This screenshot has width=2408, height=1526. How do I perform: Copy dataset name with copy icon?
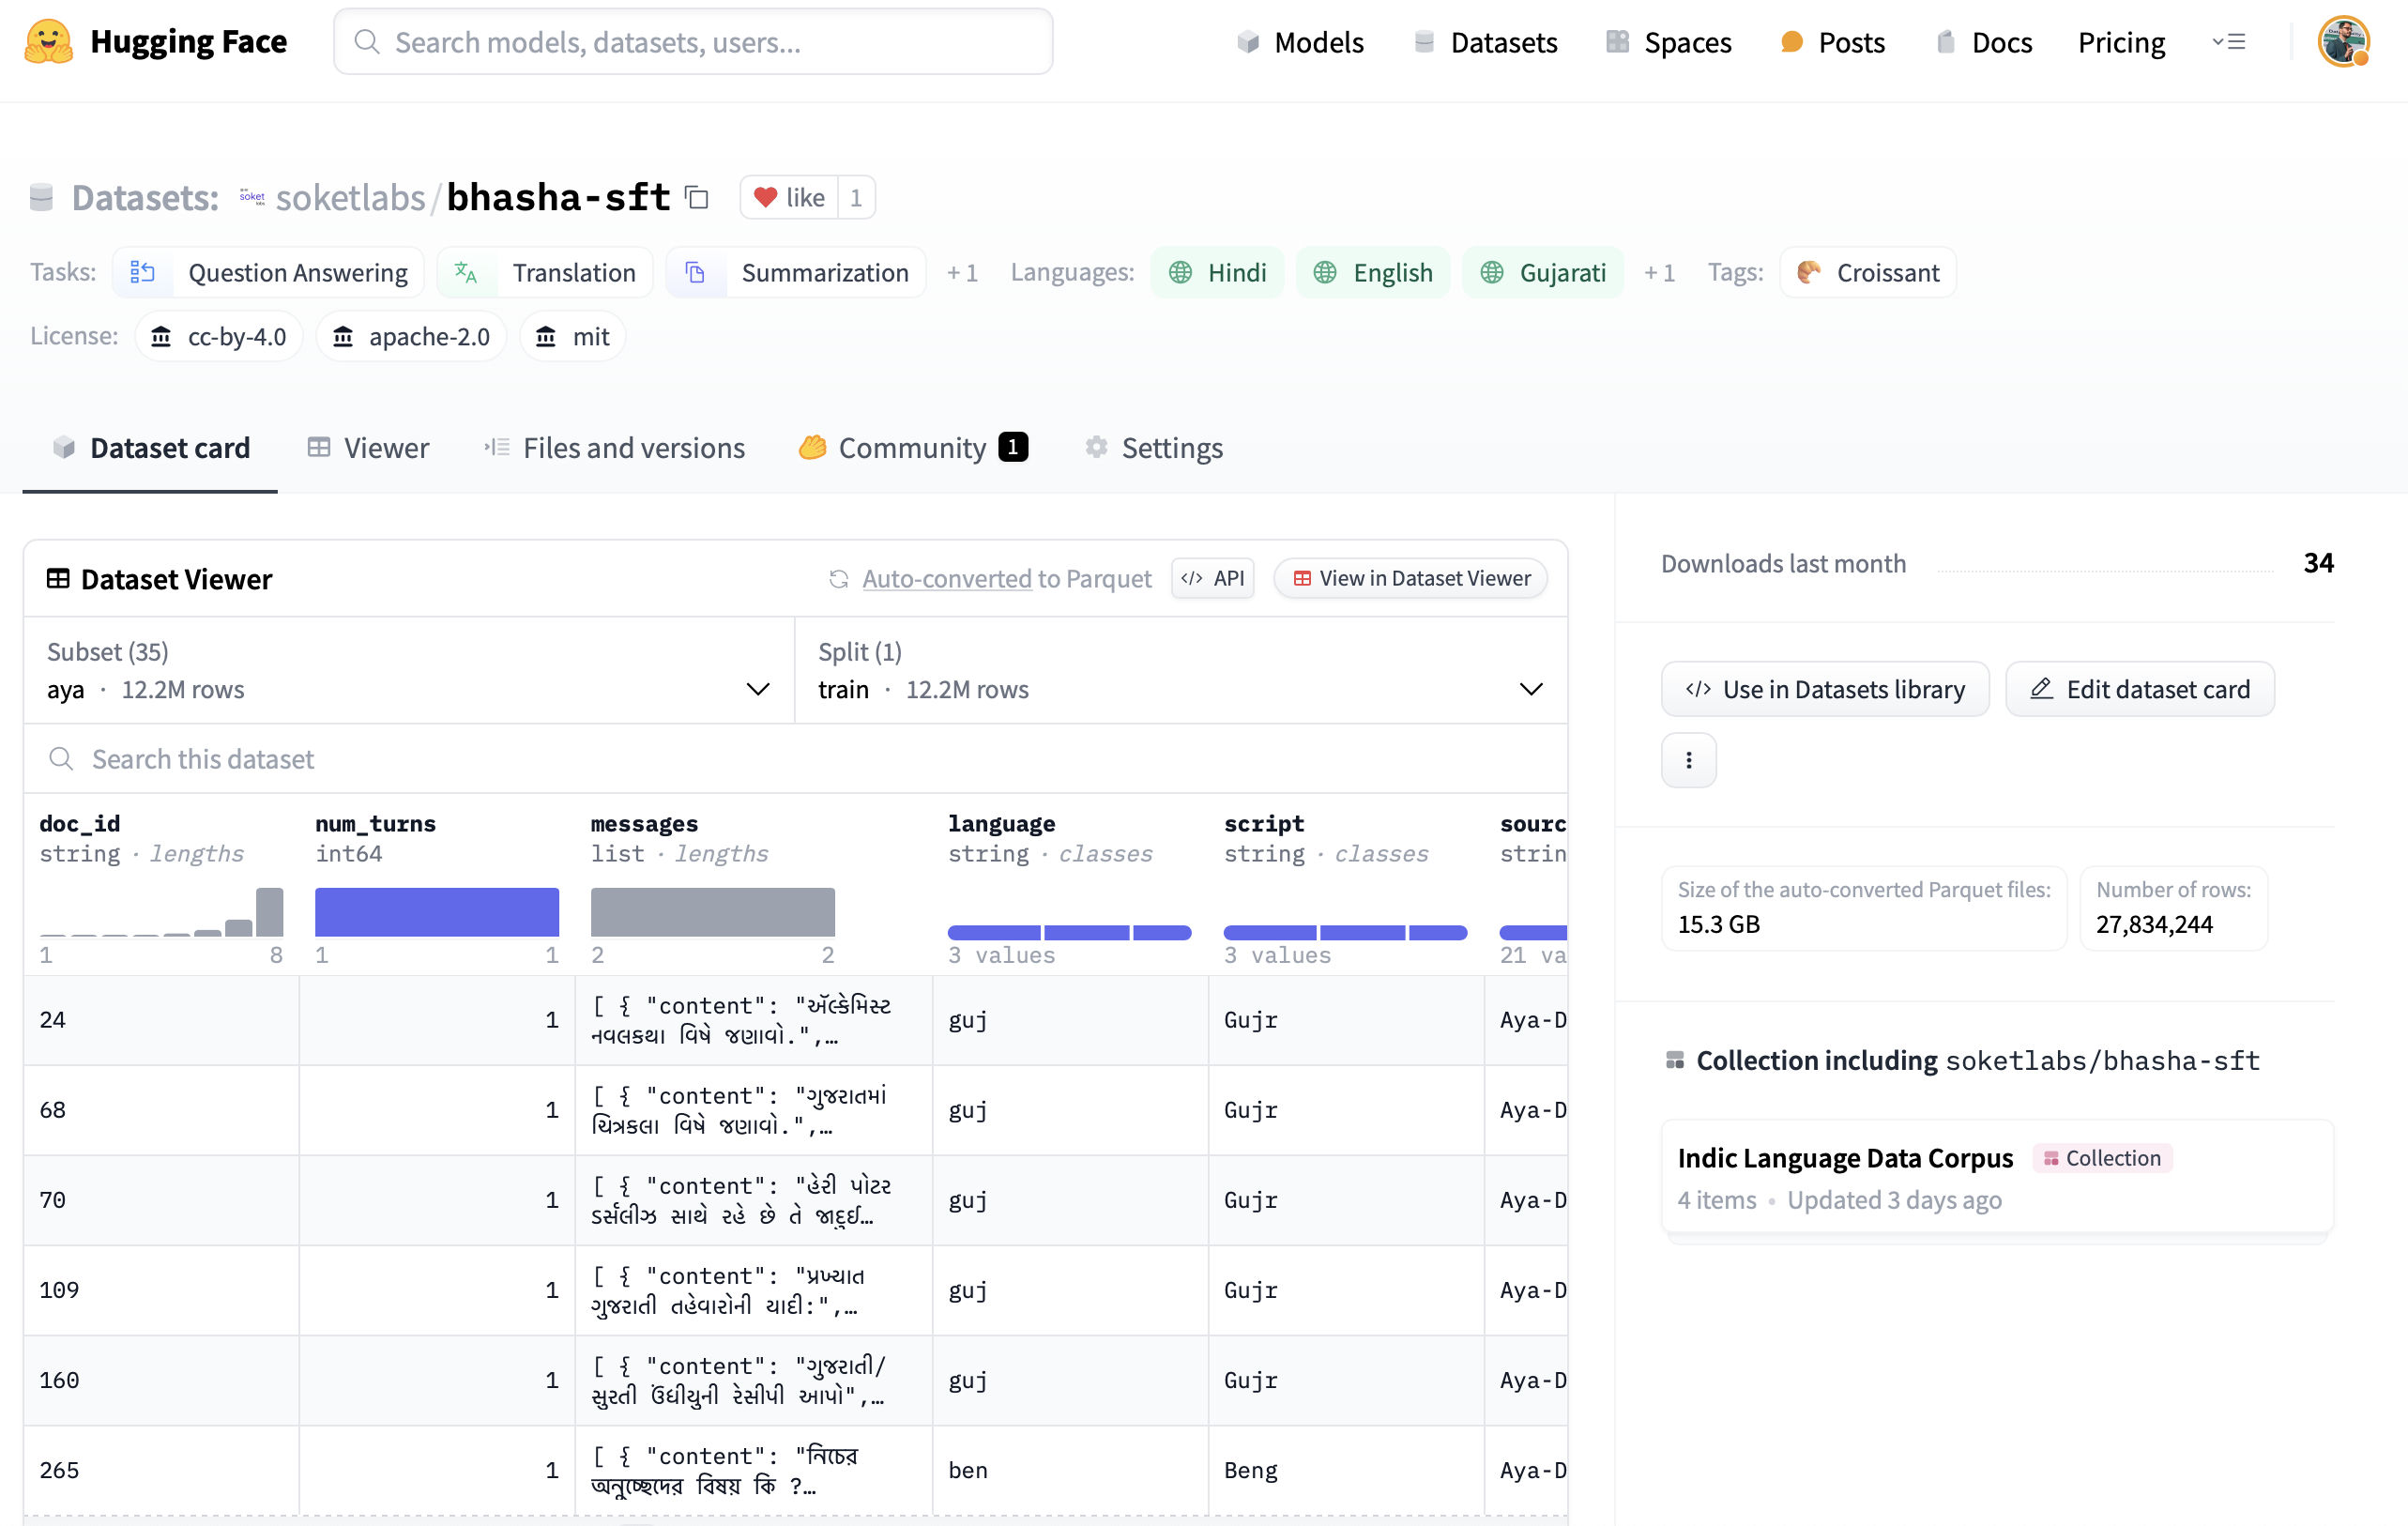point(697,198)
